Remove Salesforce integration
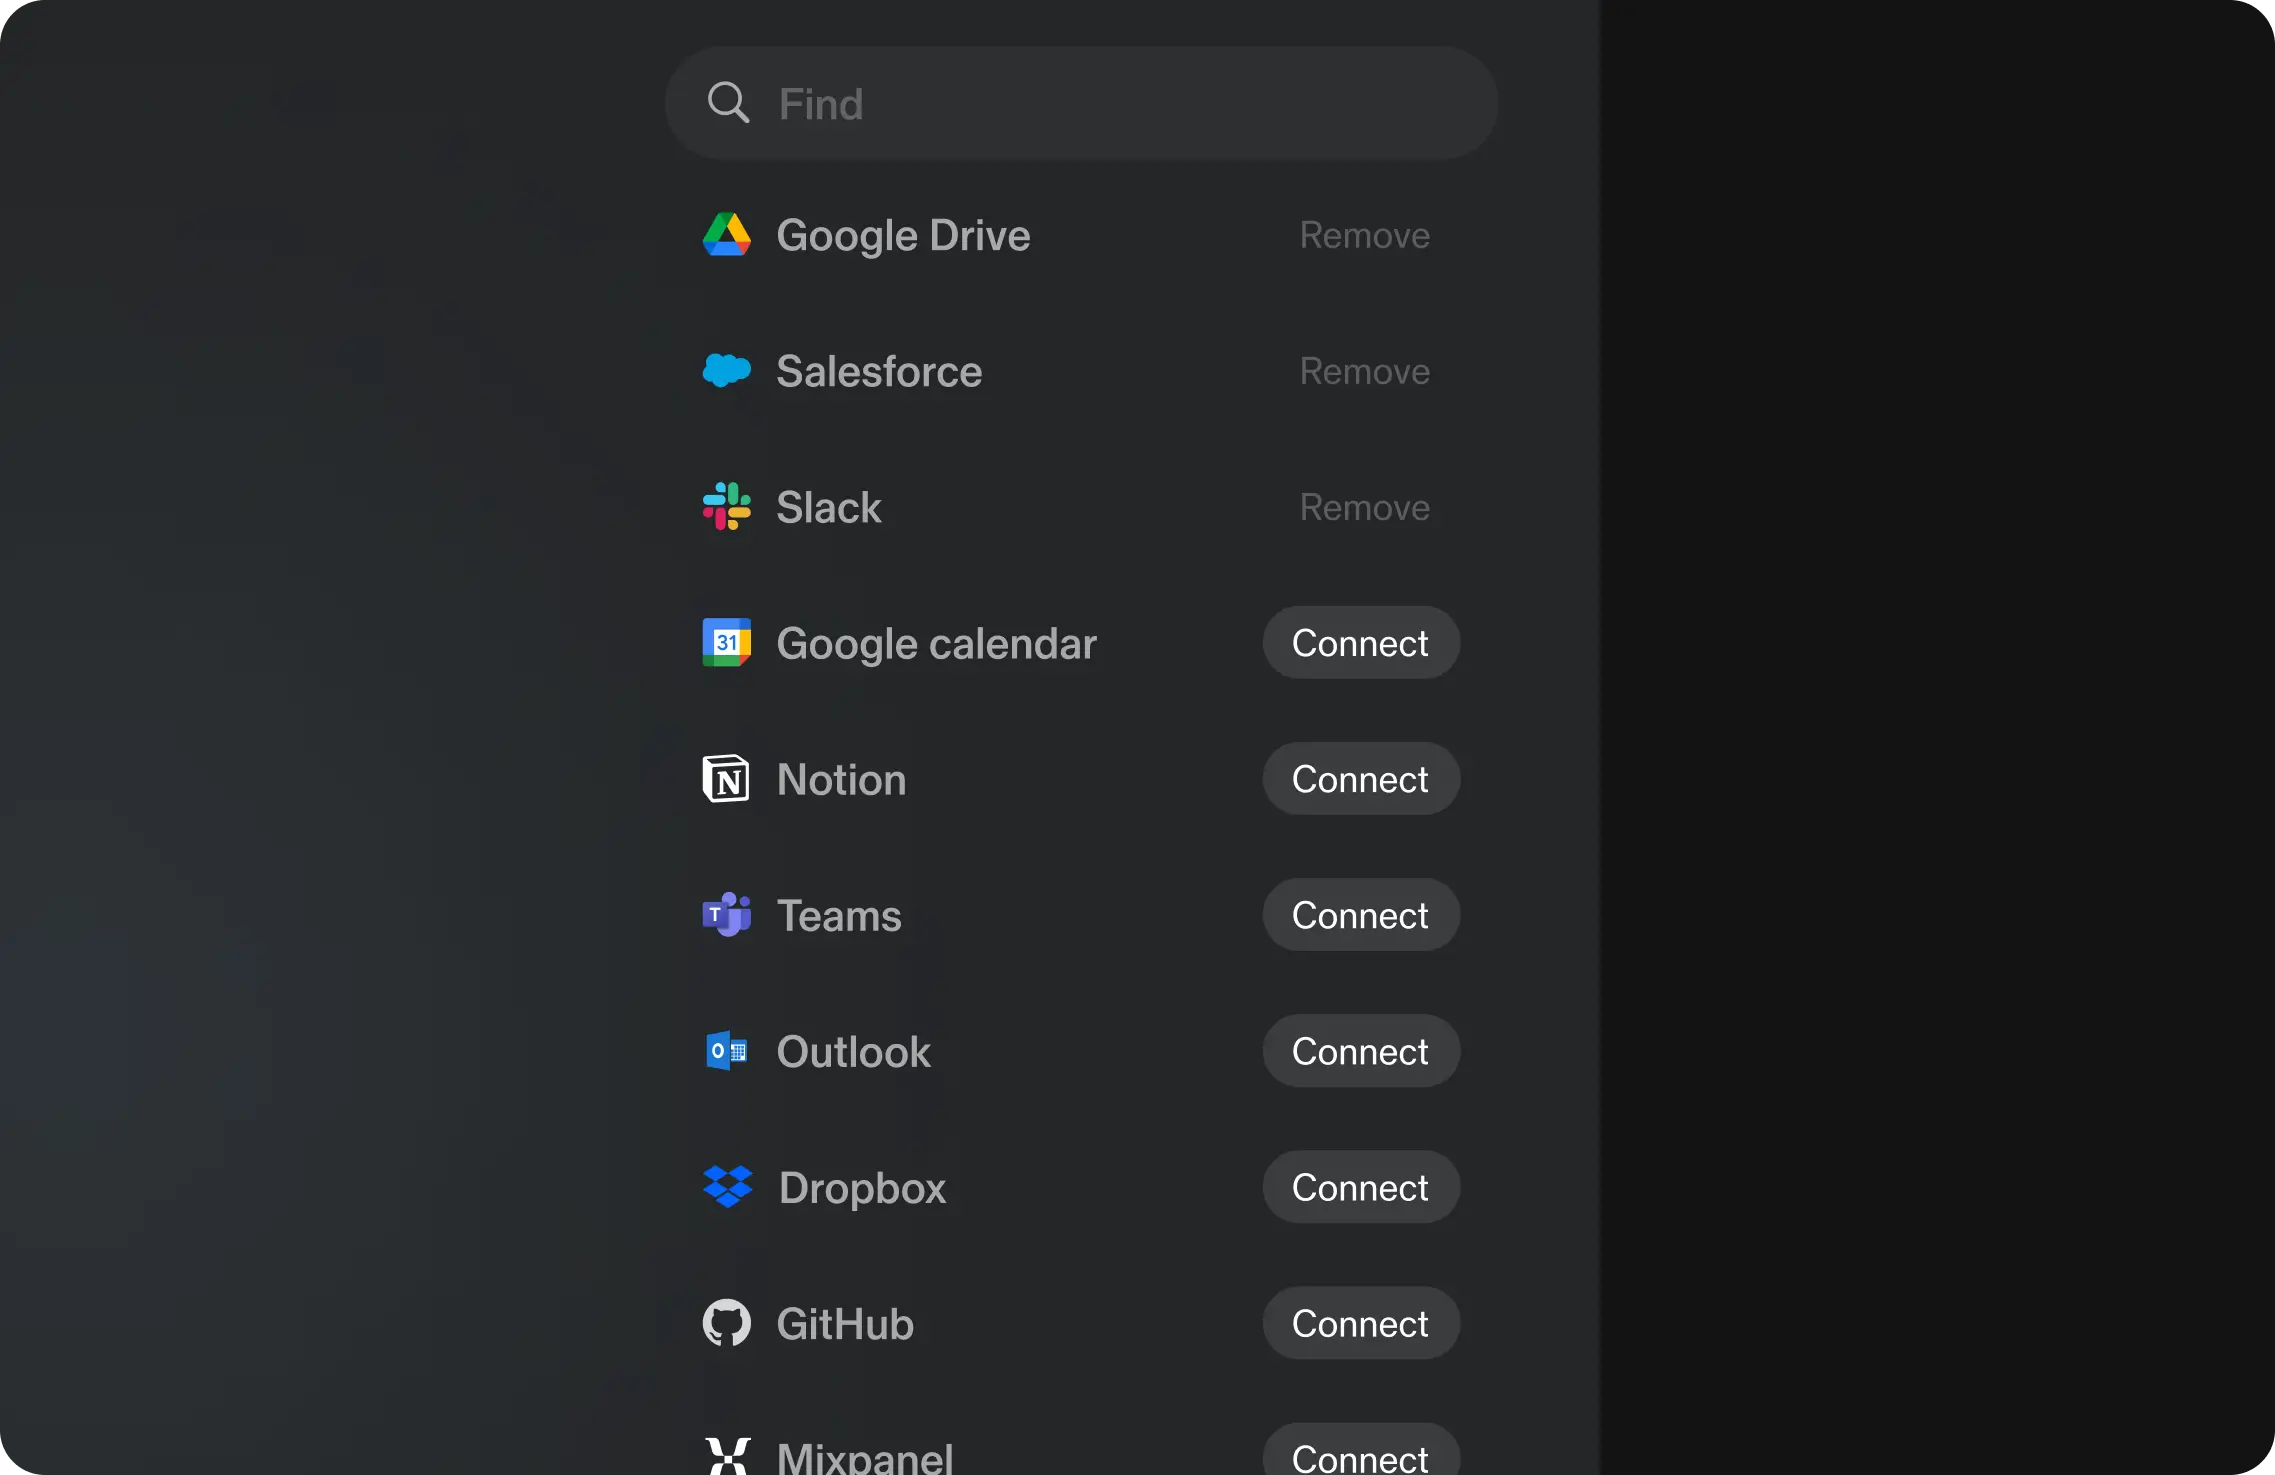2275x1475 pixels. coord(1363,370)
